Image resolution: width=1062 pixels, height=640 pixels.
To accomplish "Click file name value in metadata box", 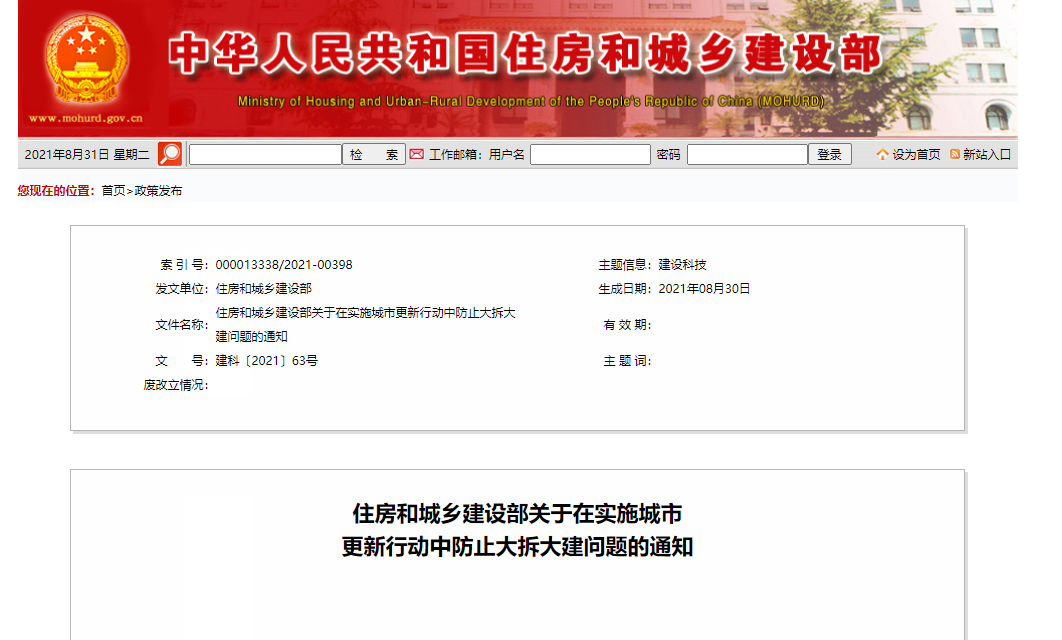I will coord(366,325).
